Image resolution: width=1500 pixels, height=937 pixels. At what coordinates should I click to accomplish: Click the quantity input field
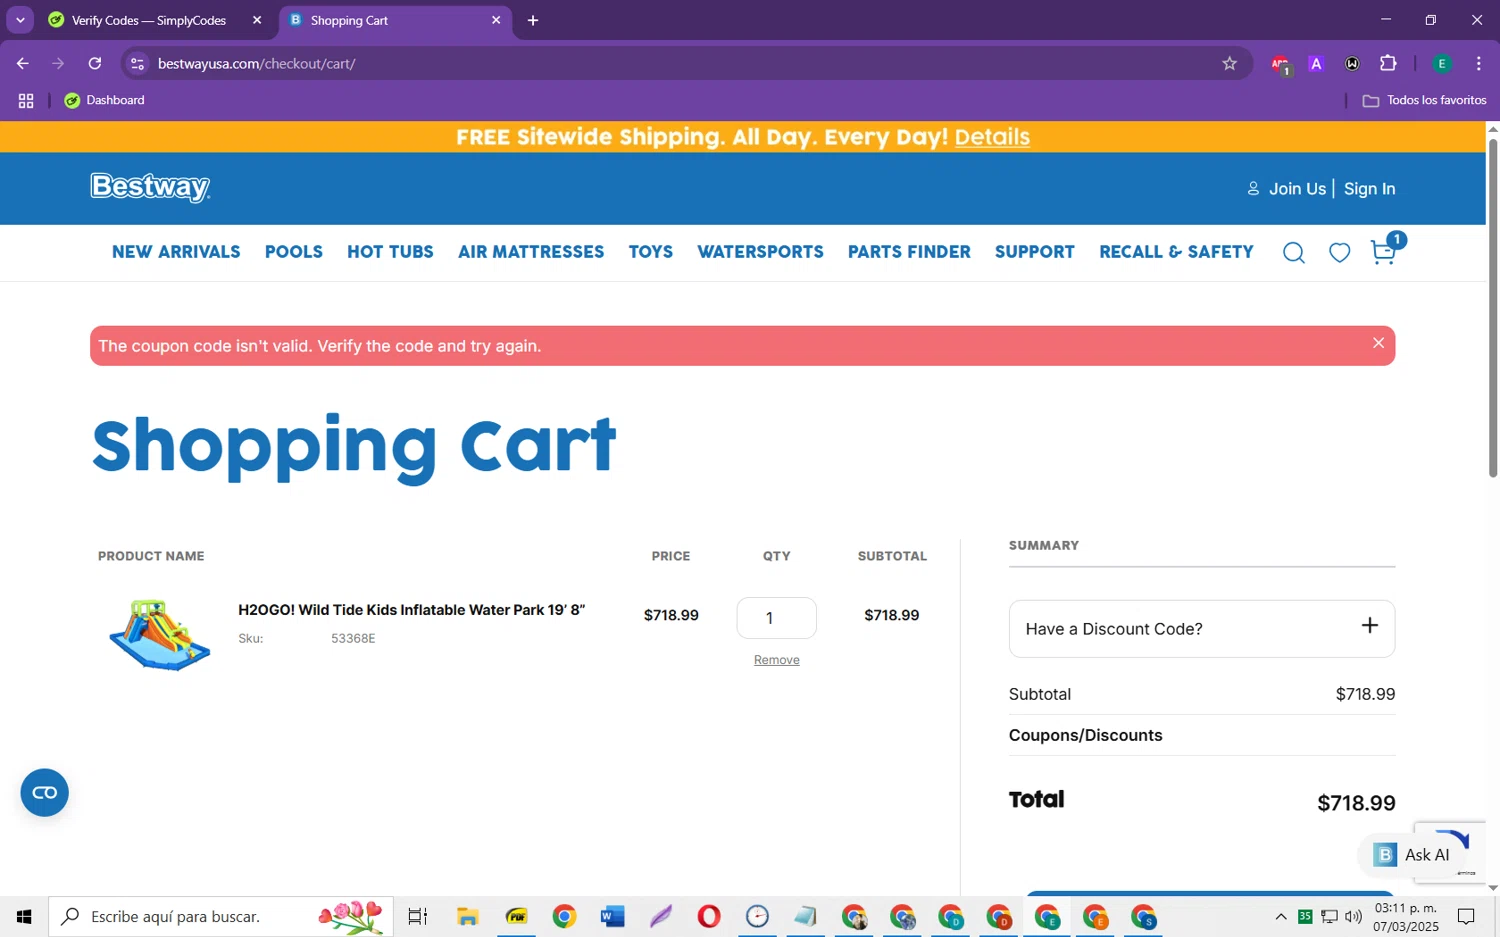(776, 618)
